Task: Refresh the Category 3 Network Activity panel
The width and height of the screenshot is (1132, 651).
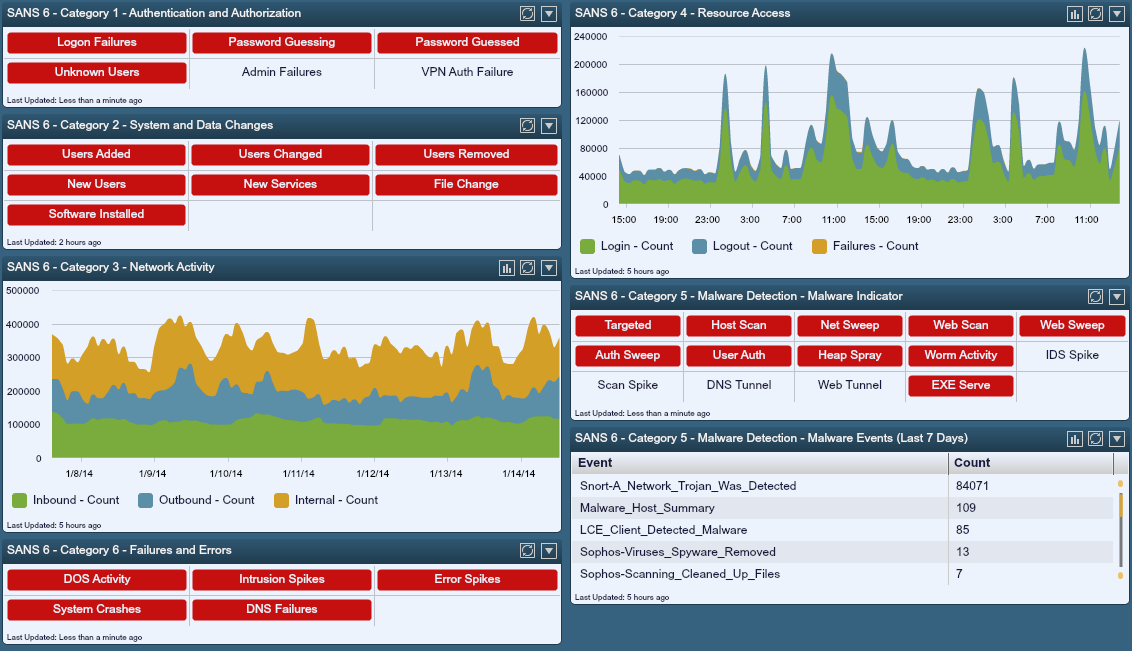Action: pos(528,268)
